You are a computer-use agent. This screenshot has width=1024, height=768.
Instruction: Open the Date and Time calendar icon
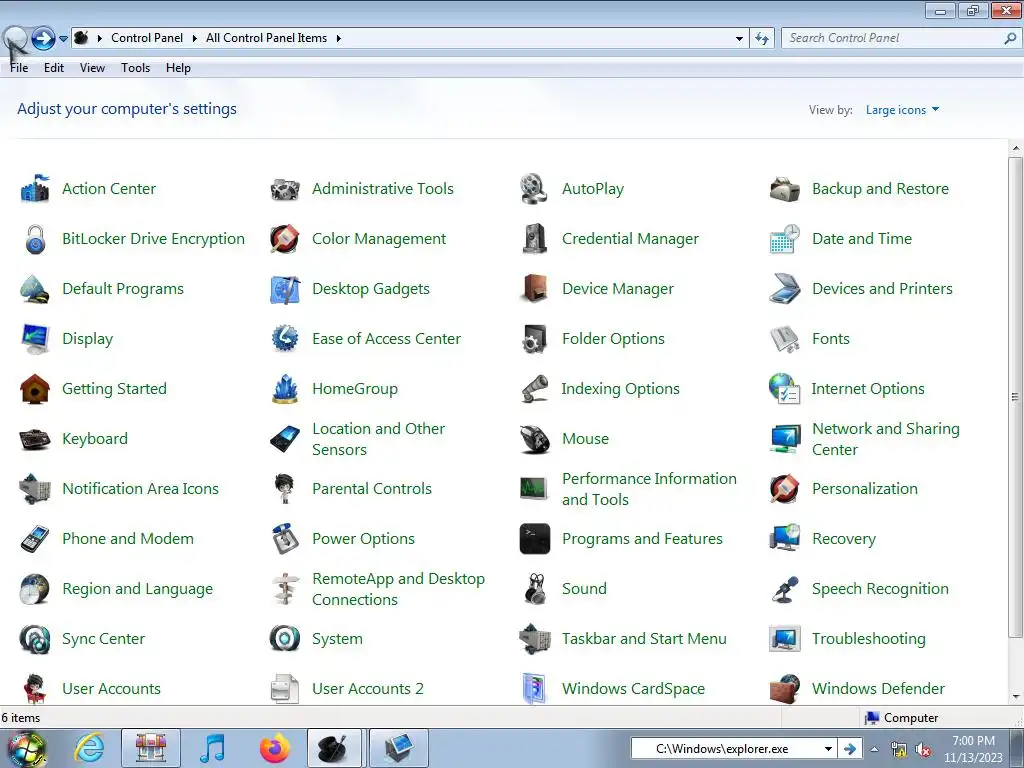785,239
